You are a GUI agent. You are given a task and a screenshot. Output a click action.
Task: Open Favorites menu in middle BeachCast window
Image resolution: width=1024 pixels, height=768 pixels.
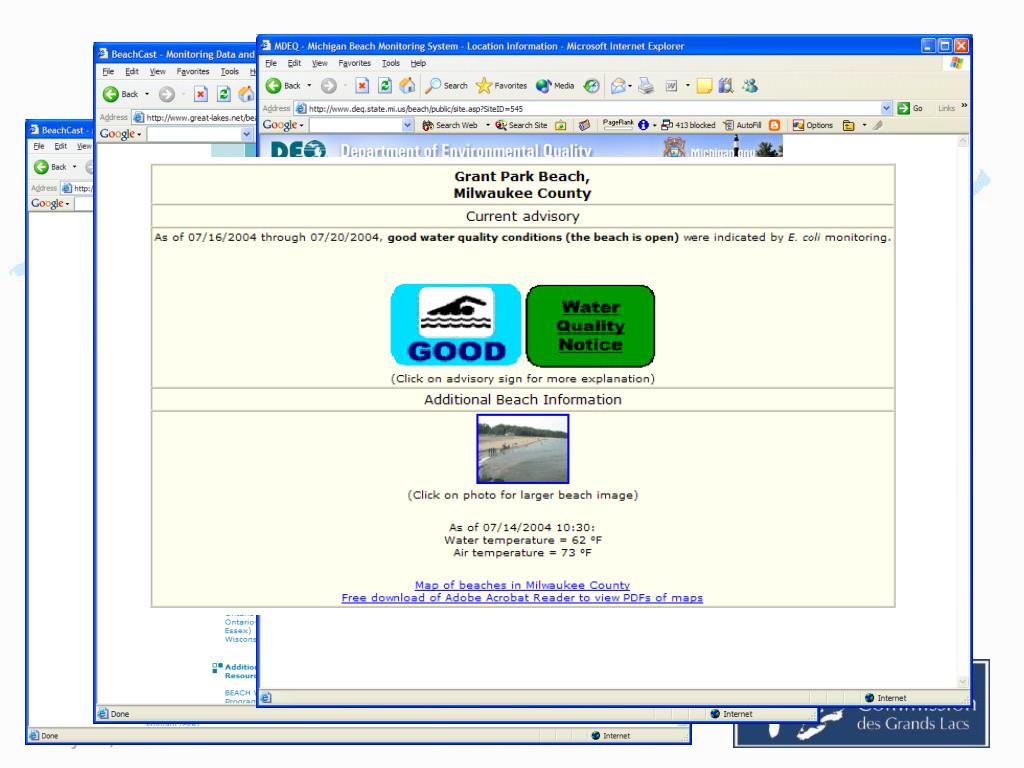pos(193,72)
